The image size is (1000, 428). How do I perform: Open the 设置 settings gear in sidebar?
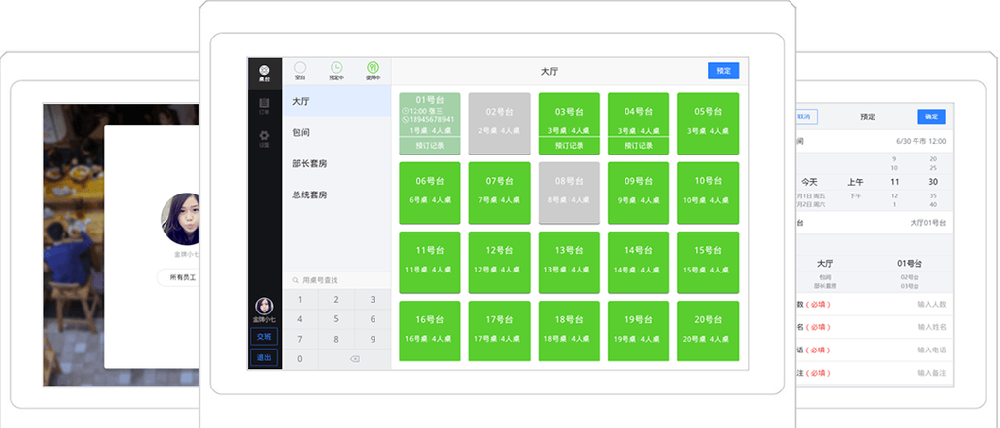(264, 138)
